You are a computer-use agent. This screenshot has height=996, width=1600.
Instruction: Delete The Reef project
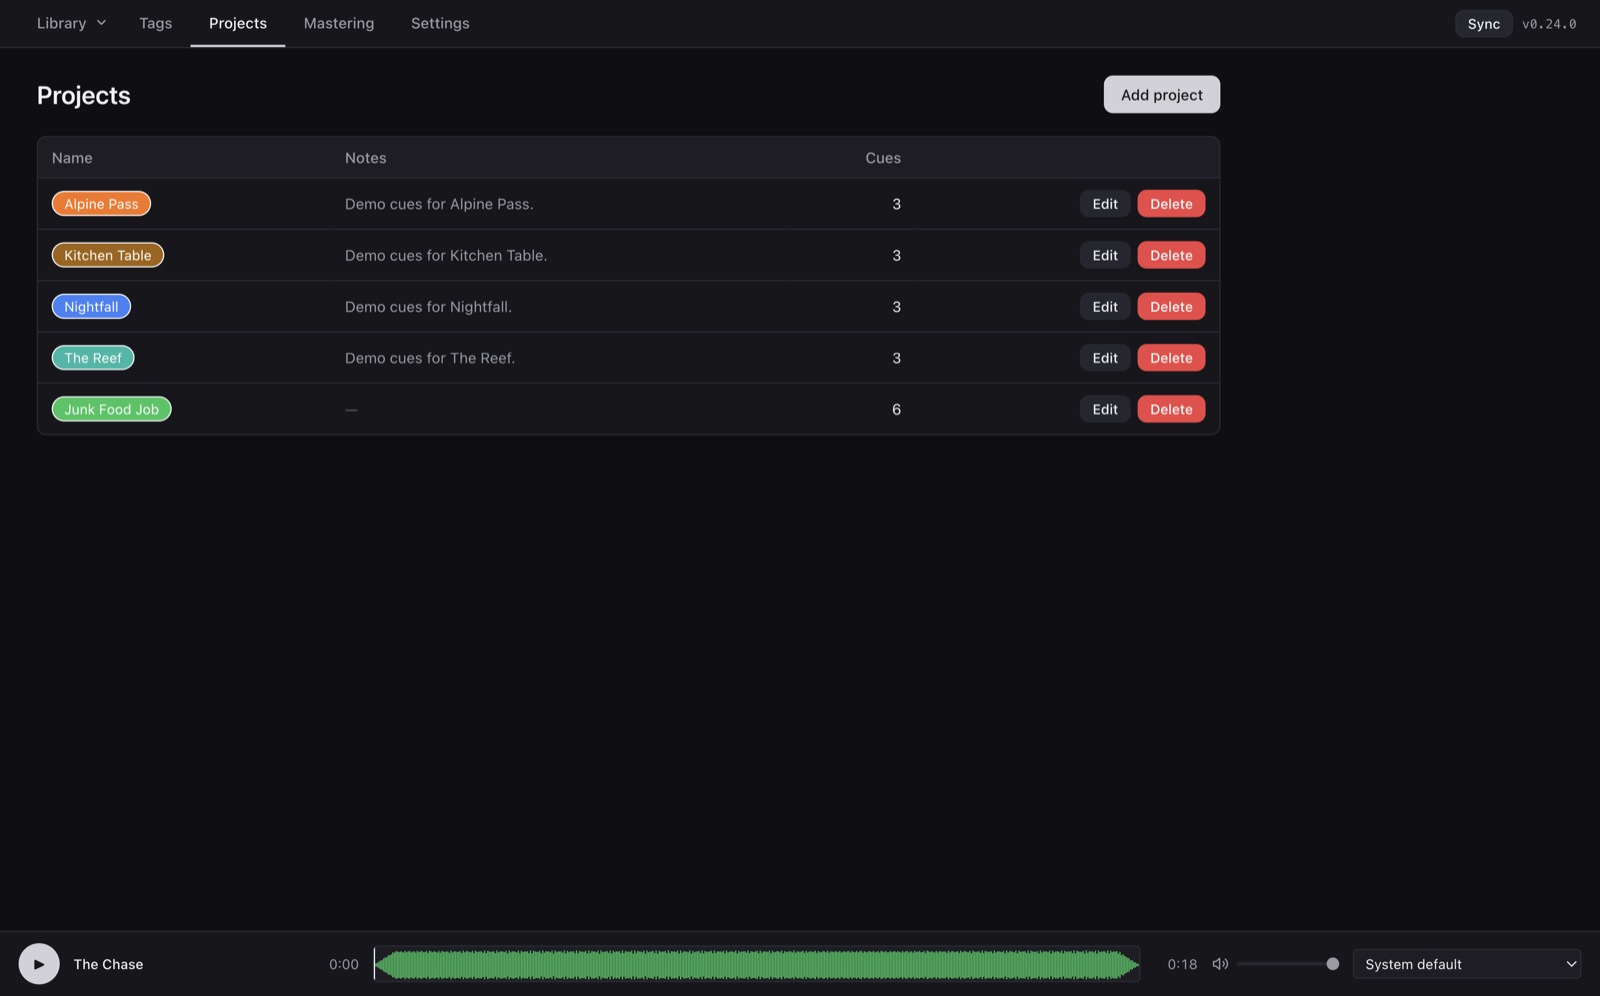coord(1171,358)
